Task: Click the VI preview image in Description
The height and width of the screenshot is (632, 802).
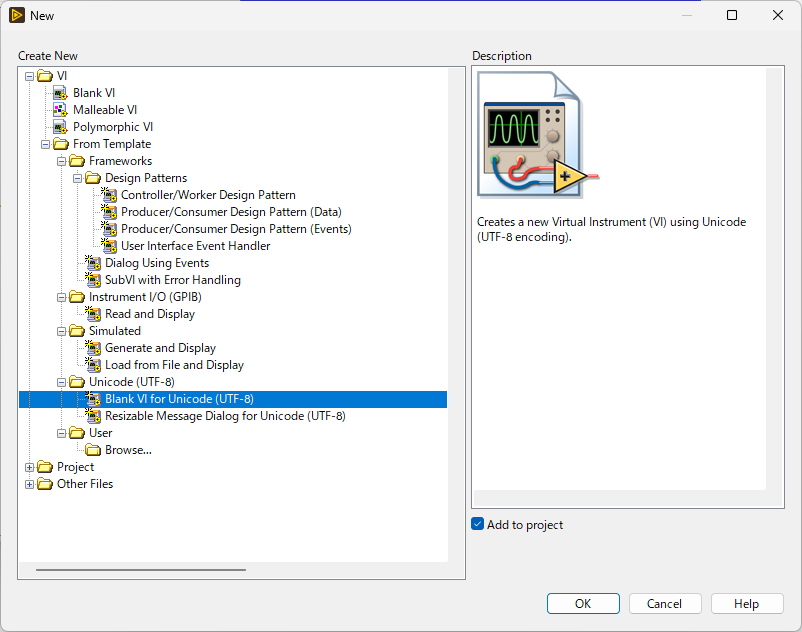Action: tap(538, 134)
